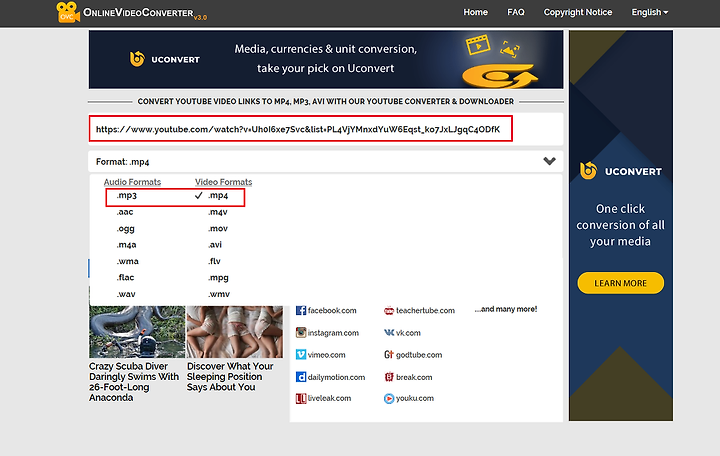Click the vimeo.com icon
Viewport: 720px width, 456px height.
(x=301, y=355)
